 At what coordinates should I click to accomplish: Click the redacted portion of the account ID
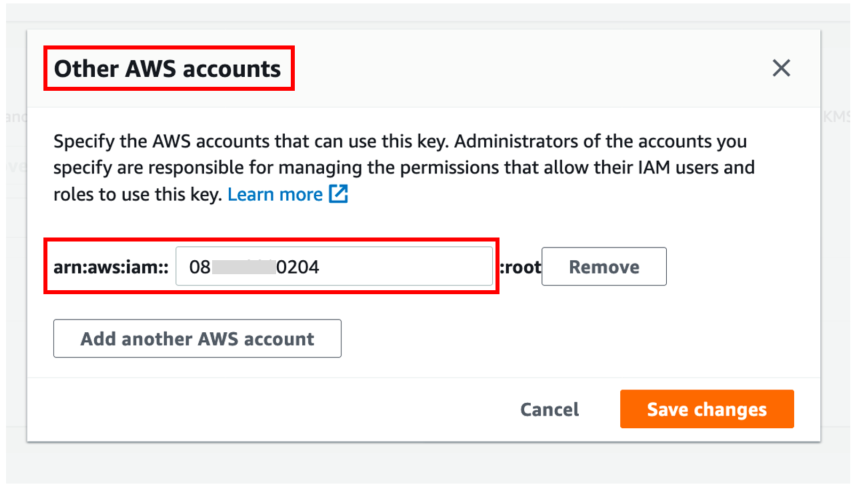(243, 267)
